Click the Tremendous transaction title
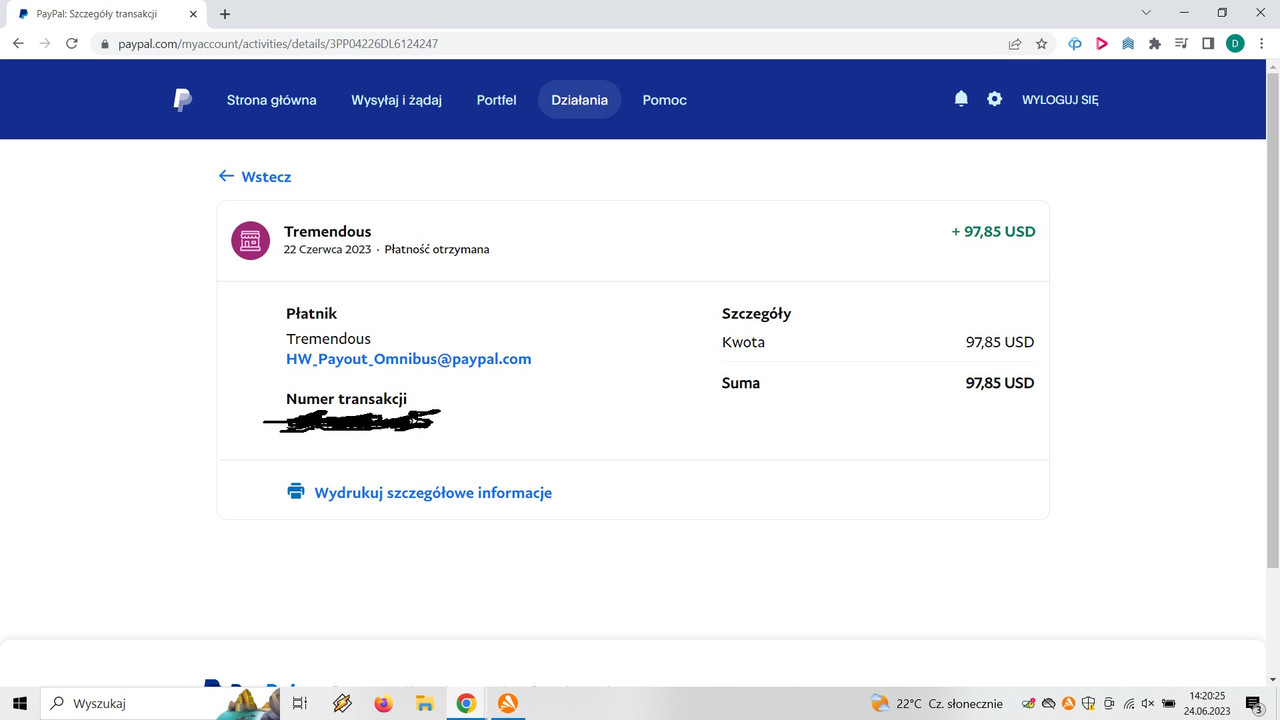 pos(328,232)
